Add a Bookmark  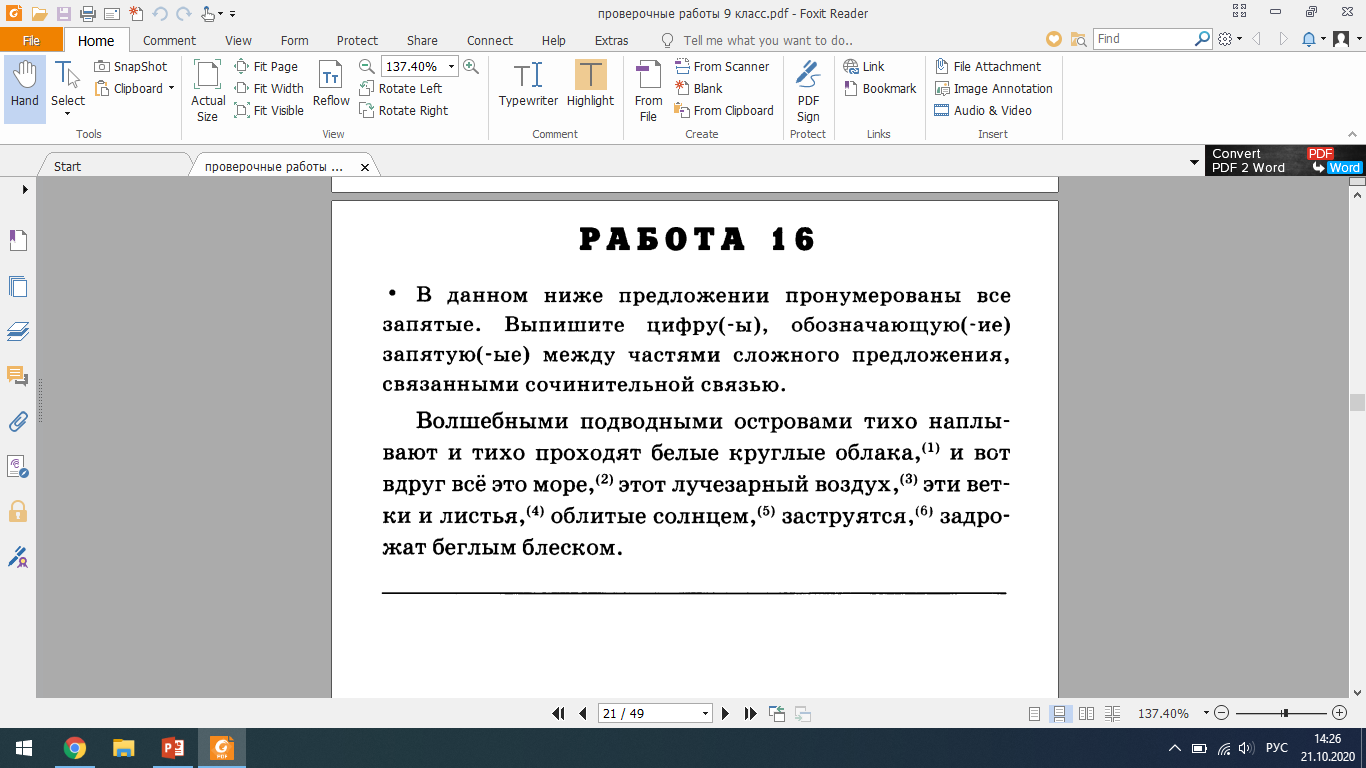tap(880, 88)
